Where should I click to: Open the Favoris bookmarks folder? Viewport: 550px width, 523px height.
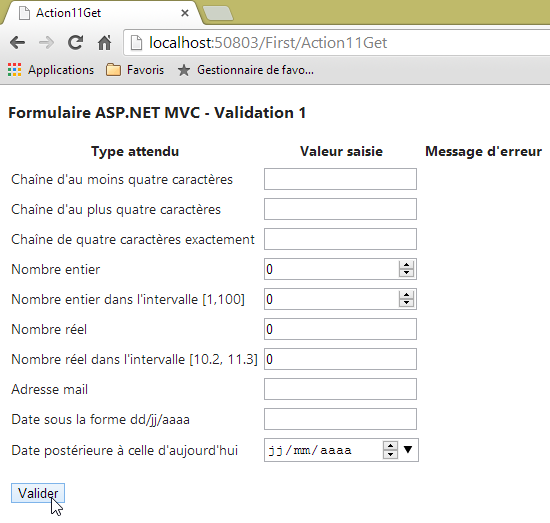pyautogui.click(x=135, y=70)
